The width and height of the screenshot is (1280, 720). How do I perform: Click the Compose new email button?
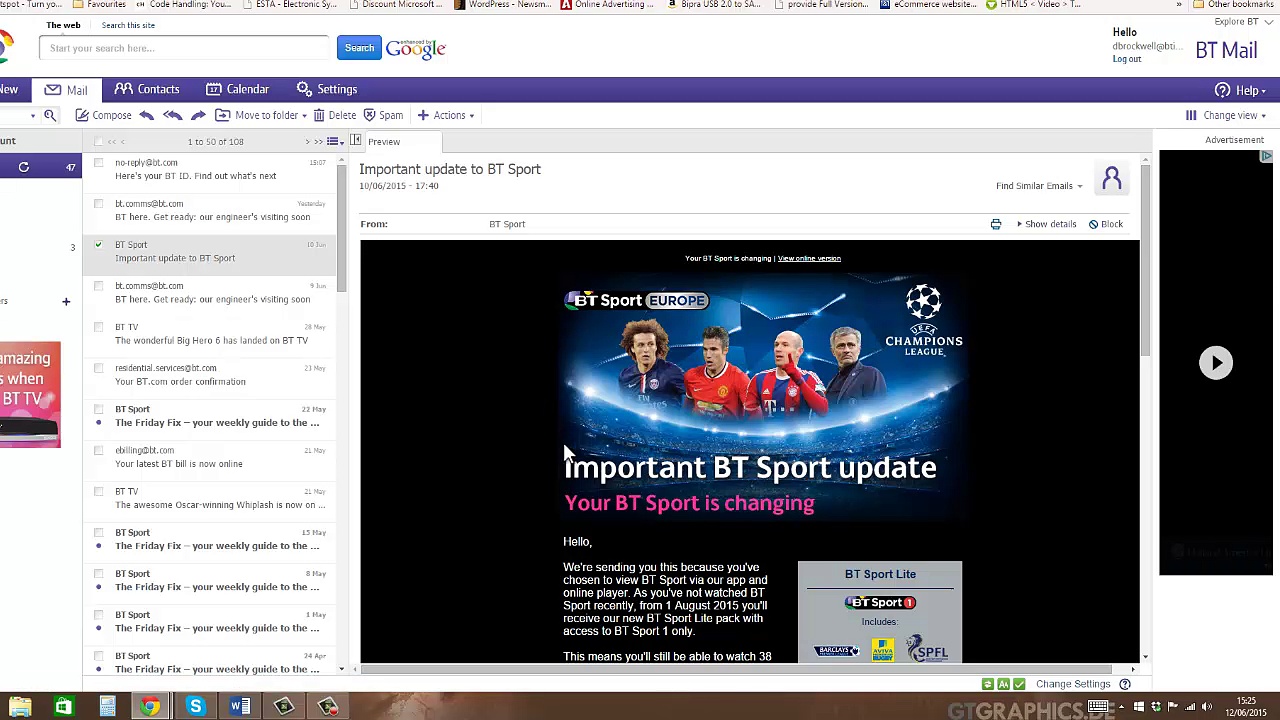coord(104,115)
